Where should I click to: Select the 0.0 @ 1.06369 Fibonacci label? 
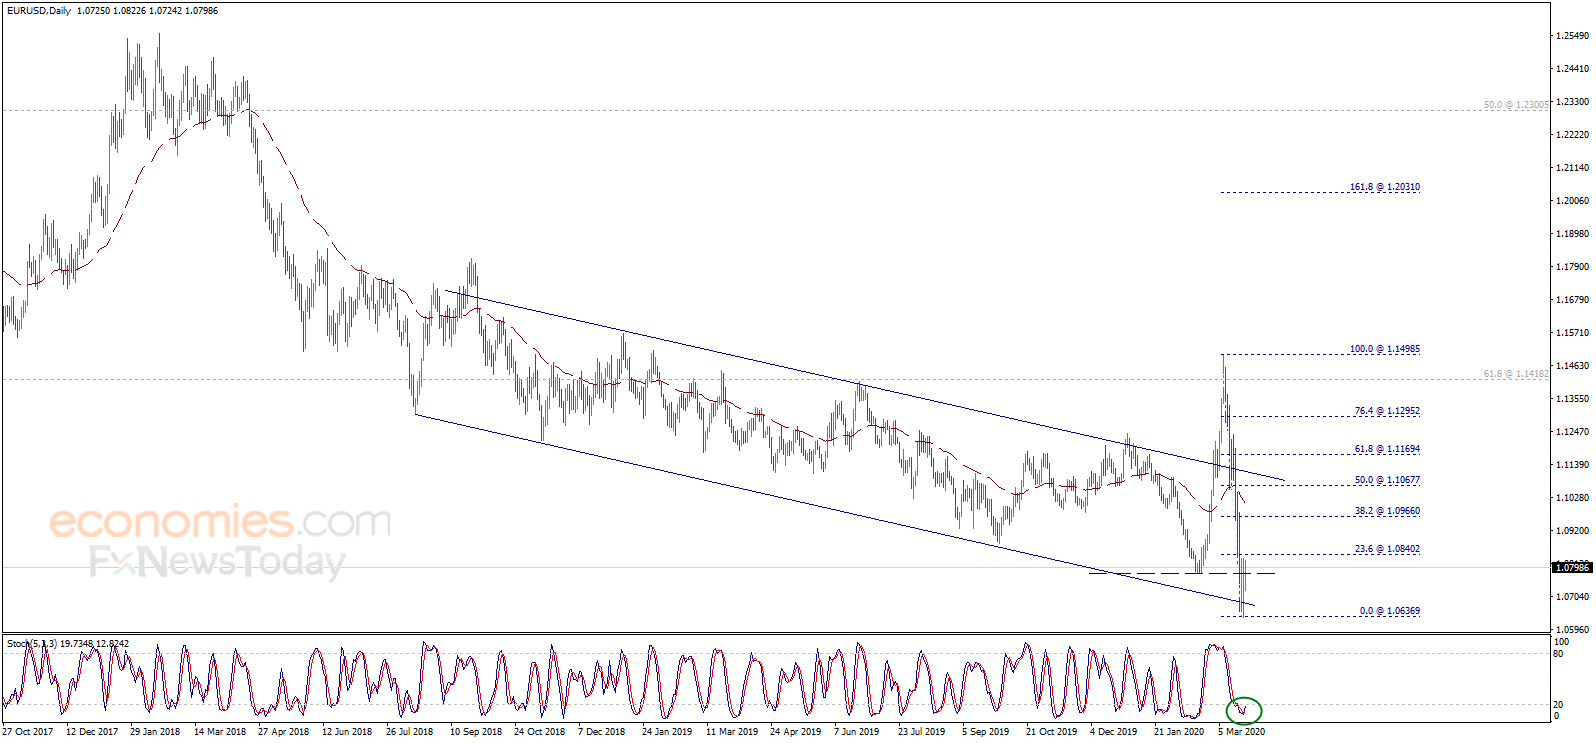point(1389,611)
